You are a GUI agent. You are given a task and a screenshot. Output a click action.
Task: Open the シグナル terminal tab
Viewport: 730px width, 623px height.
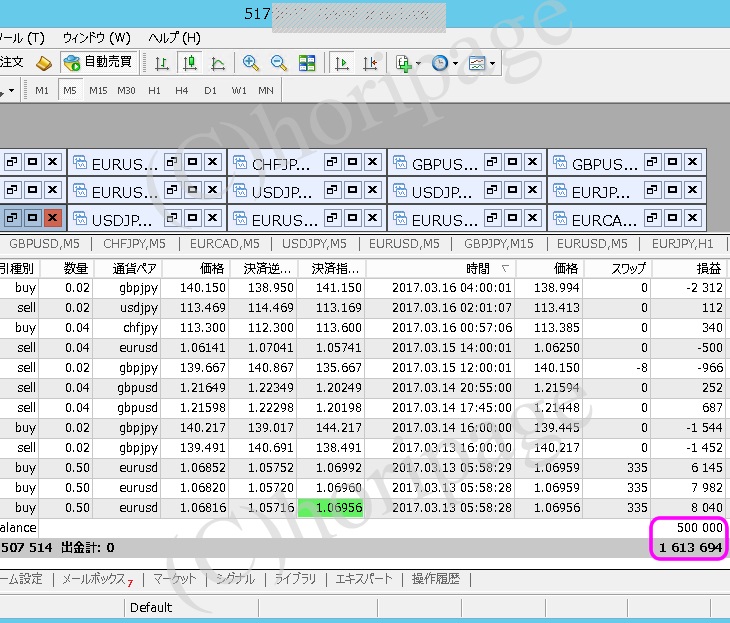(235, 579)
